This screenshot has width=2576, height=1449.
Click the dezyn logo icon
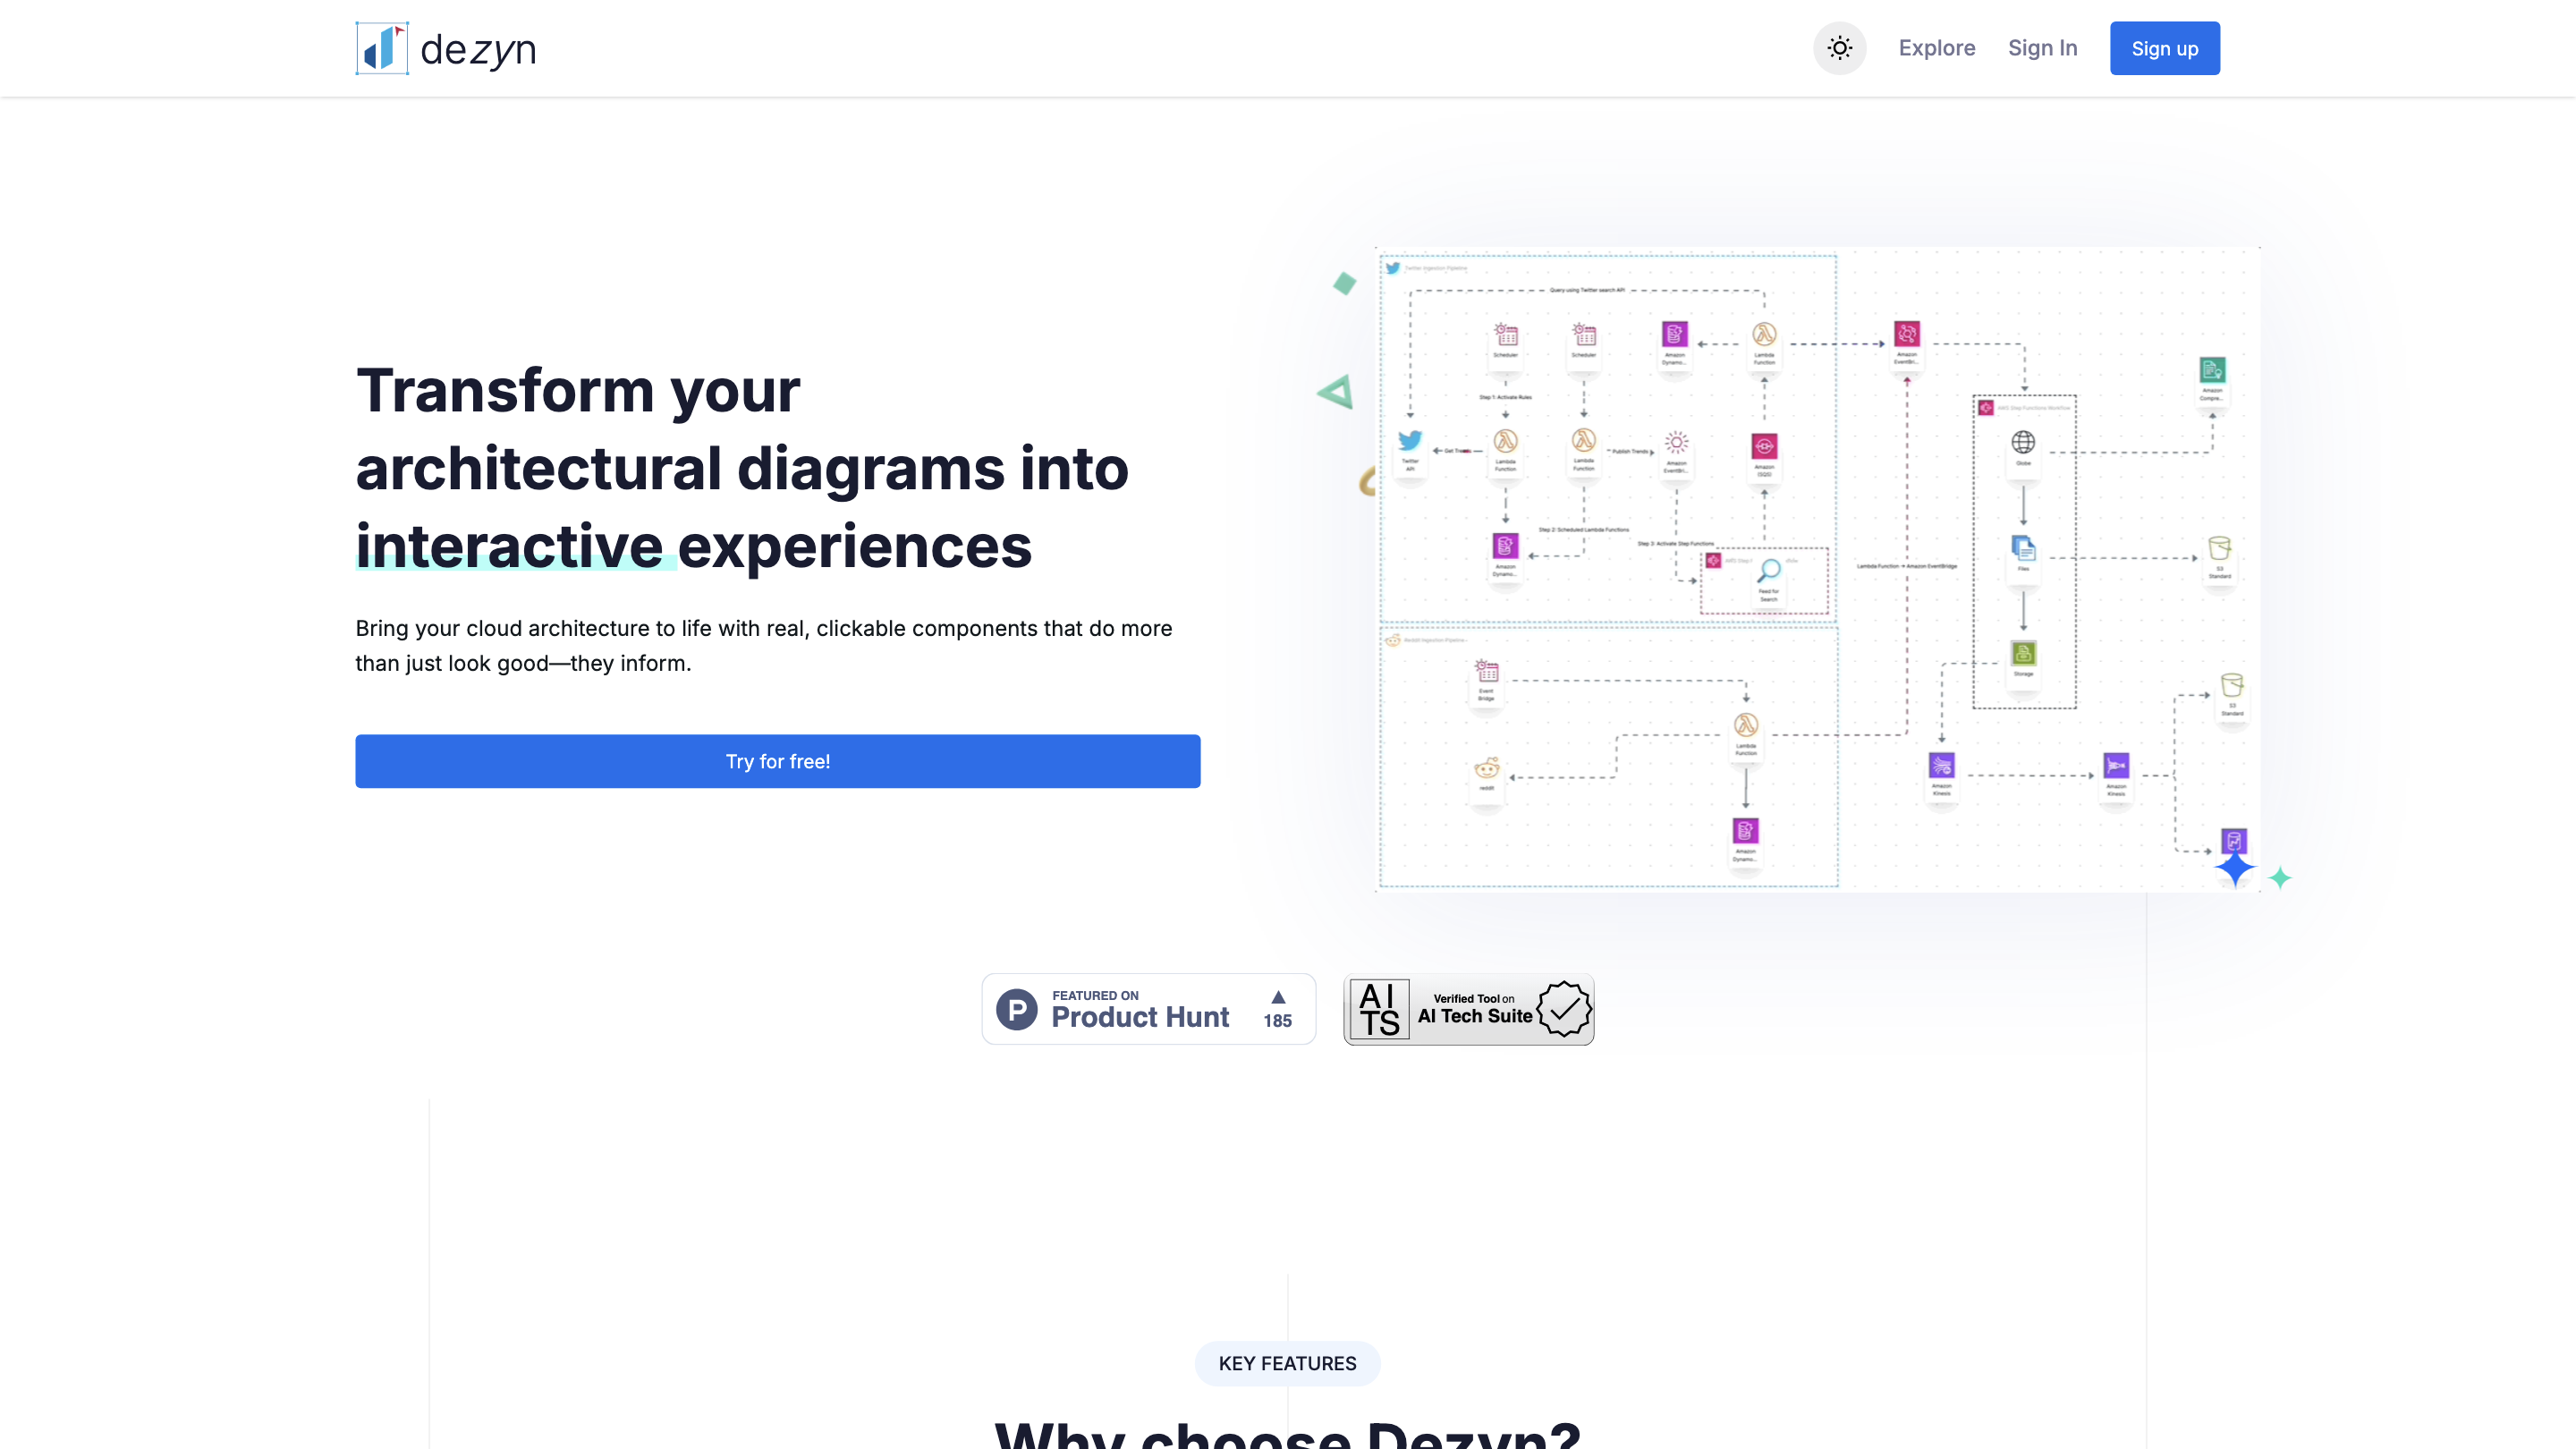pyautogui.click(x=382, y=48)
